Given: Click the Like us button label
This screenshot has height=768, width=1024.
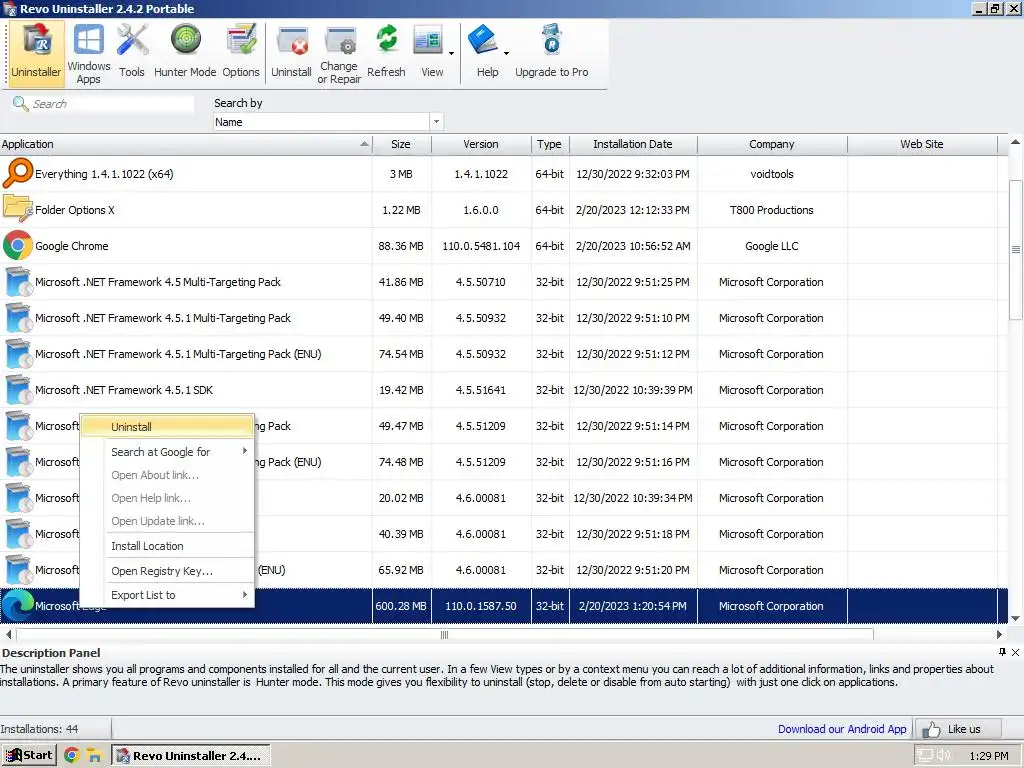Looking at the screenshot, I should 964,729.
